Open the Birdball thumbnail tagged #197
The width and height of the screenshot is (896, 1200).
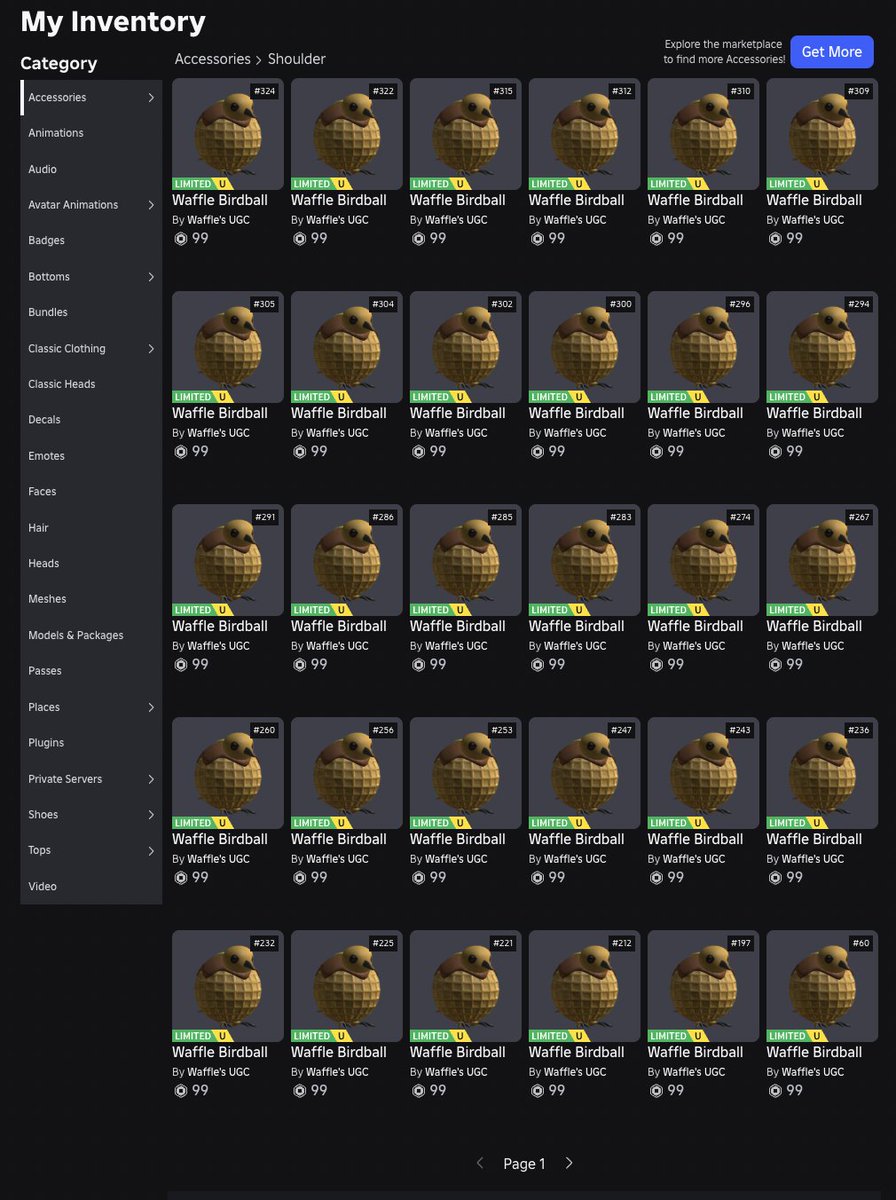pyautogui.click(x=704, y=986)
